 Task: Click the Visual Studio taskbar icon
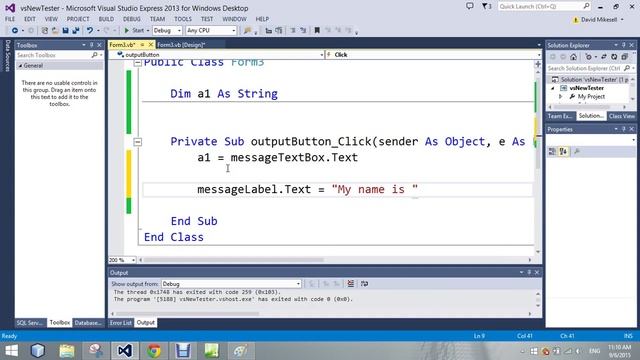(x=124, y=351)
